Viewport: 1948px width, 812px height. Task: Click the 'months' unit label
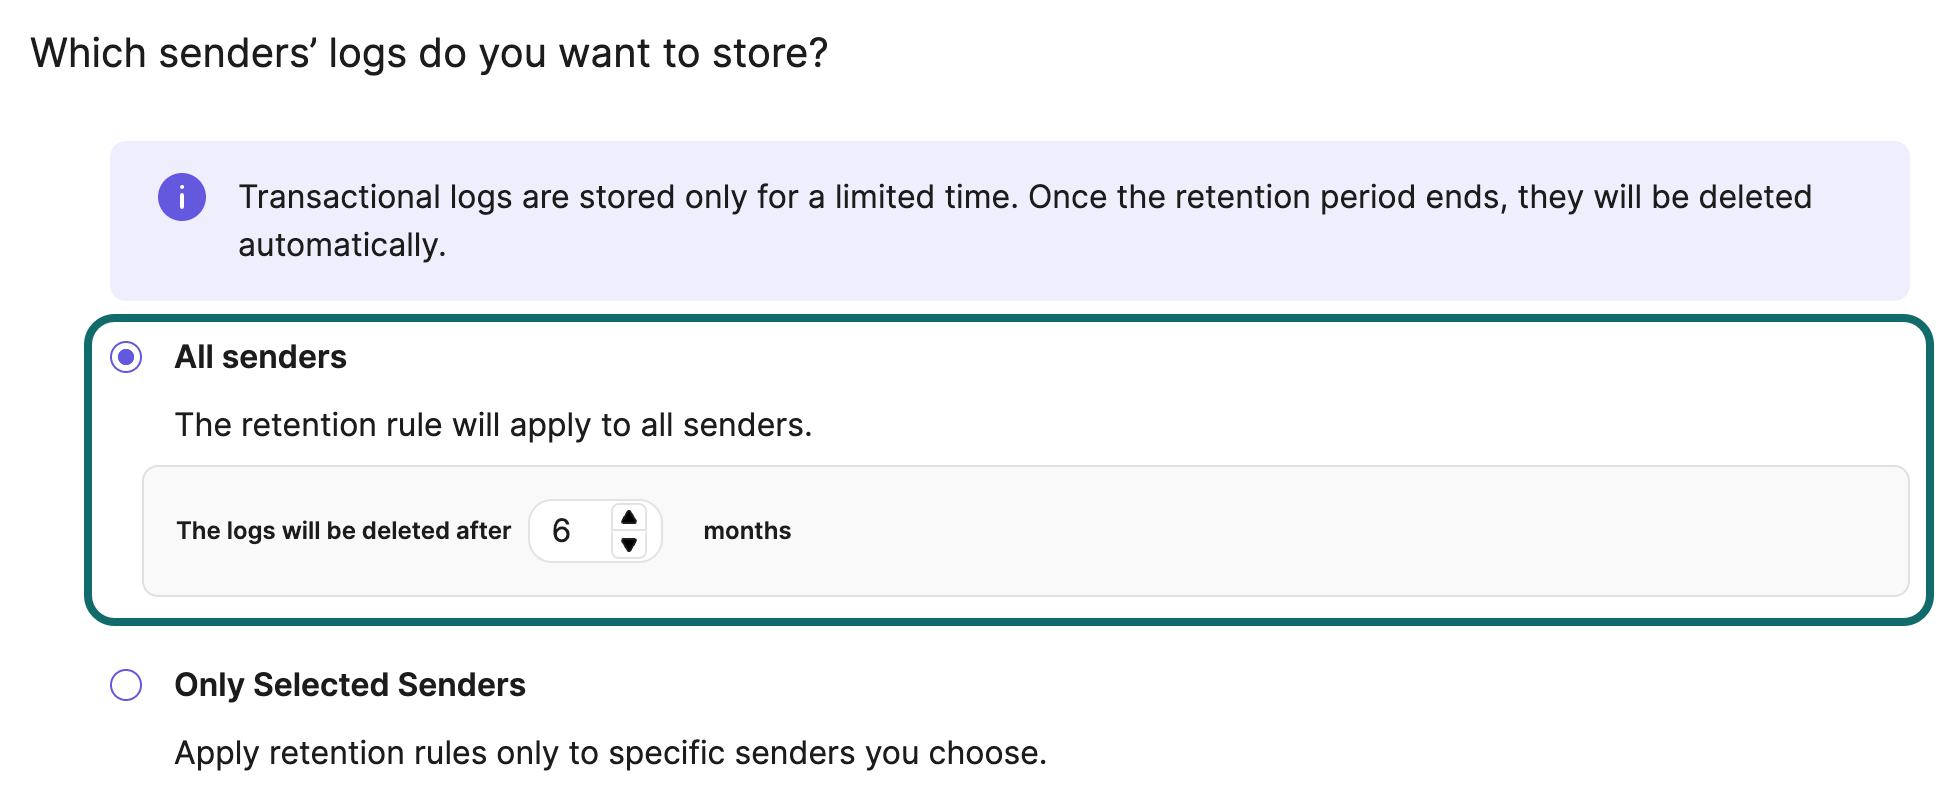[x=746, y=531]
